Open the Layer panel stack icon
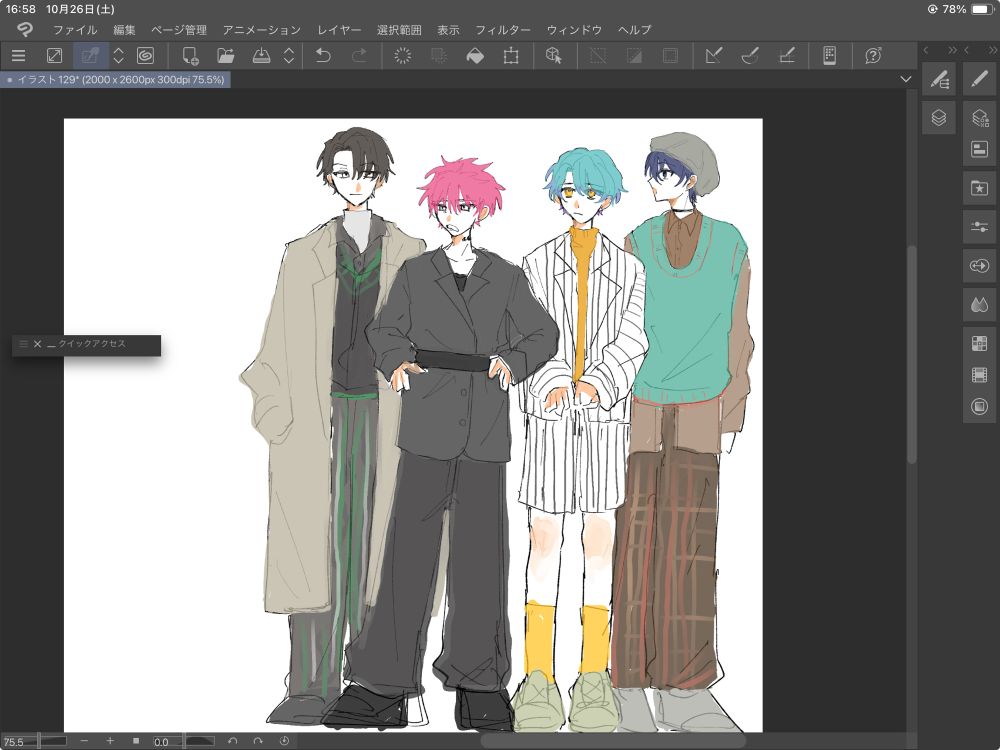 pos(938,117)
